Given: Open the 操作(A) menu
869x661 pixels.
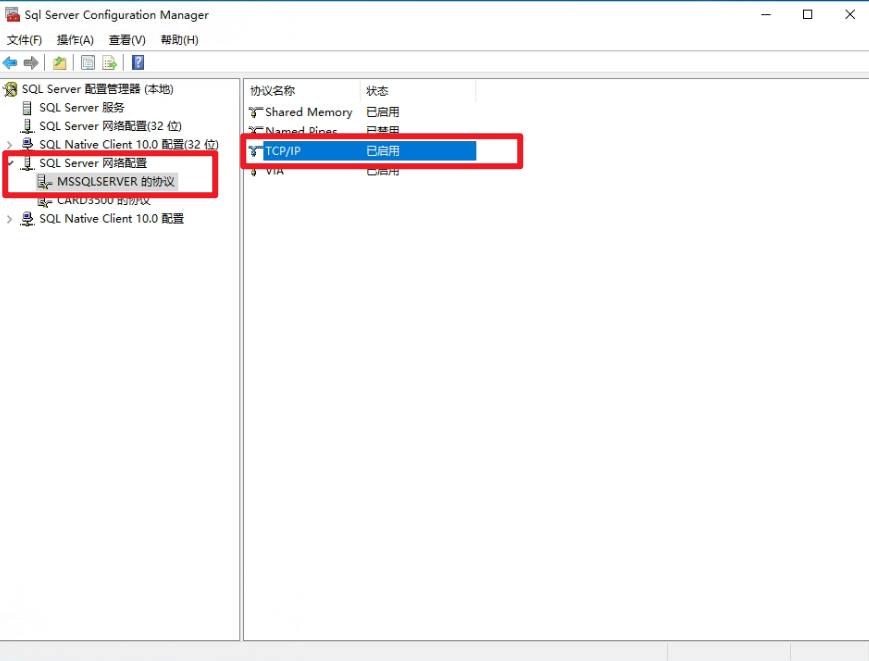Looking at the screenshot, I should tap(75, 40).
